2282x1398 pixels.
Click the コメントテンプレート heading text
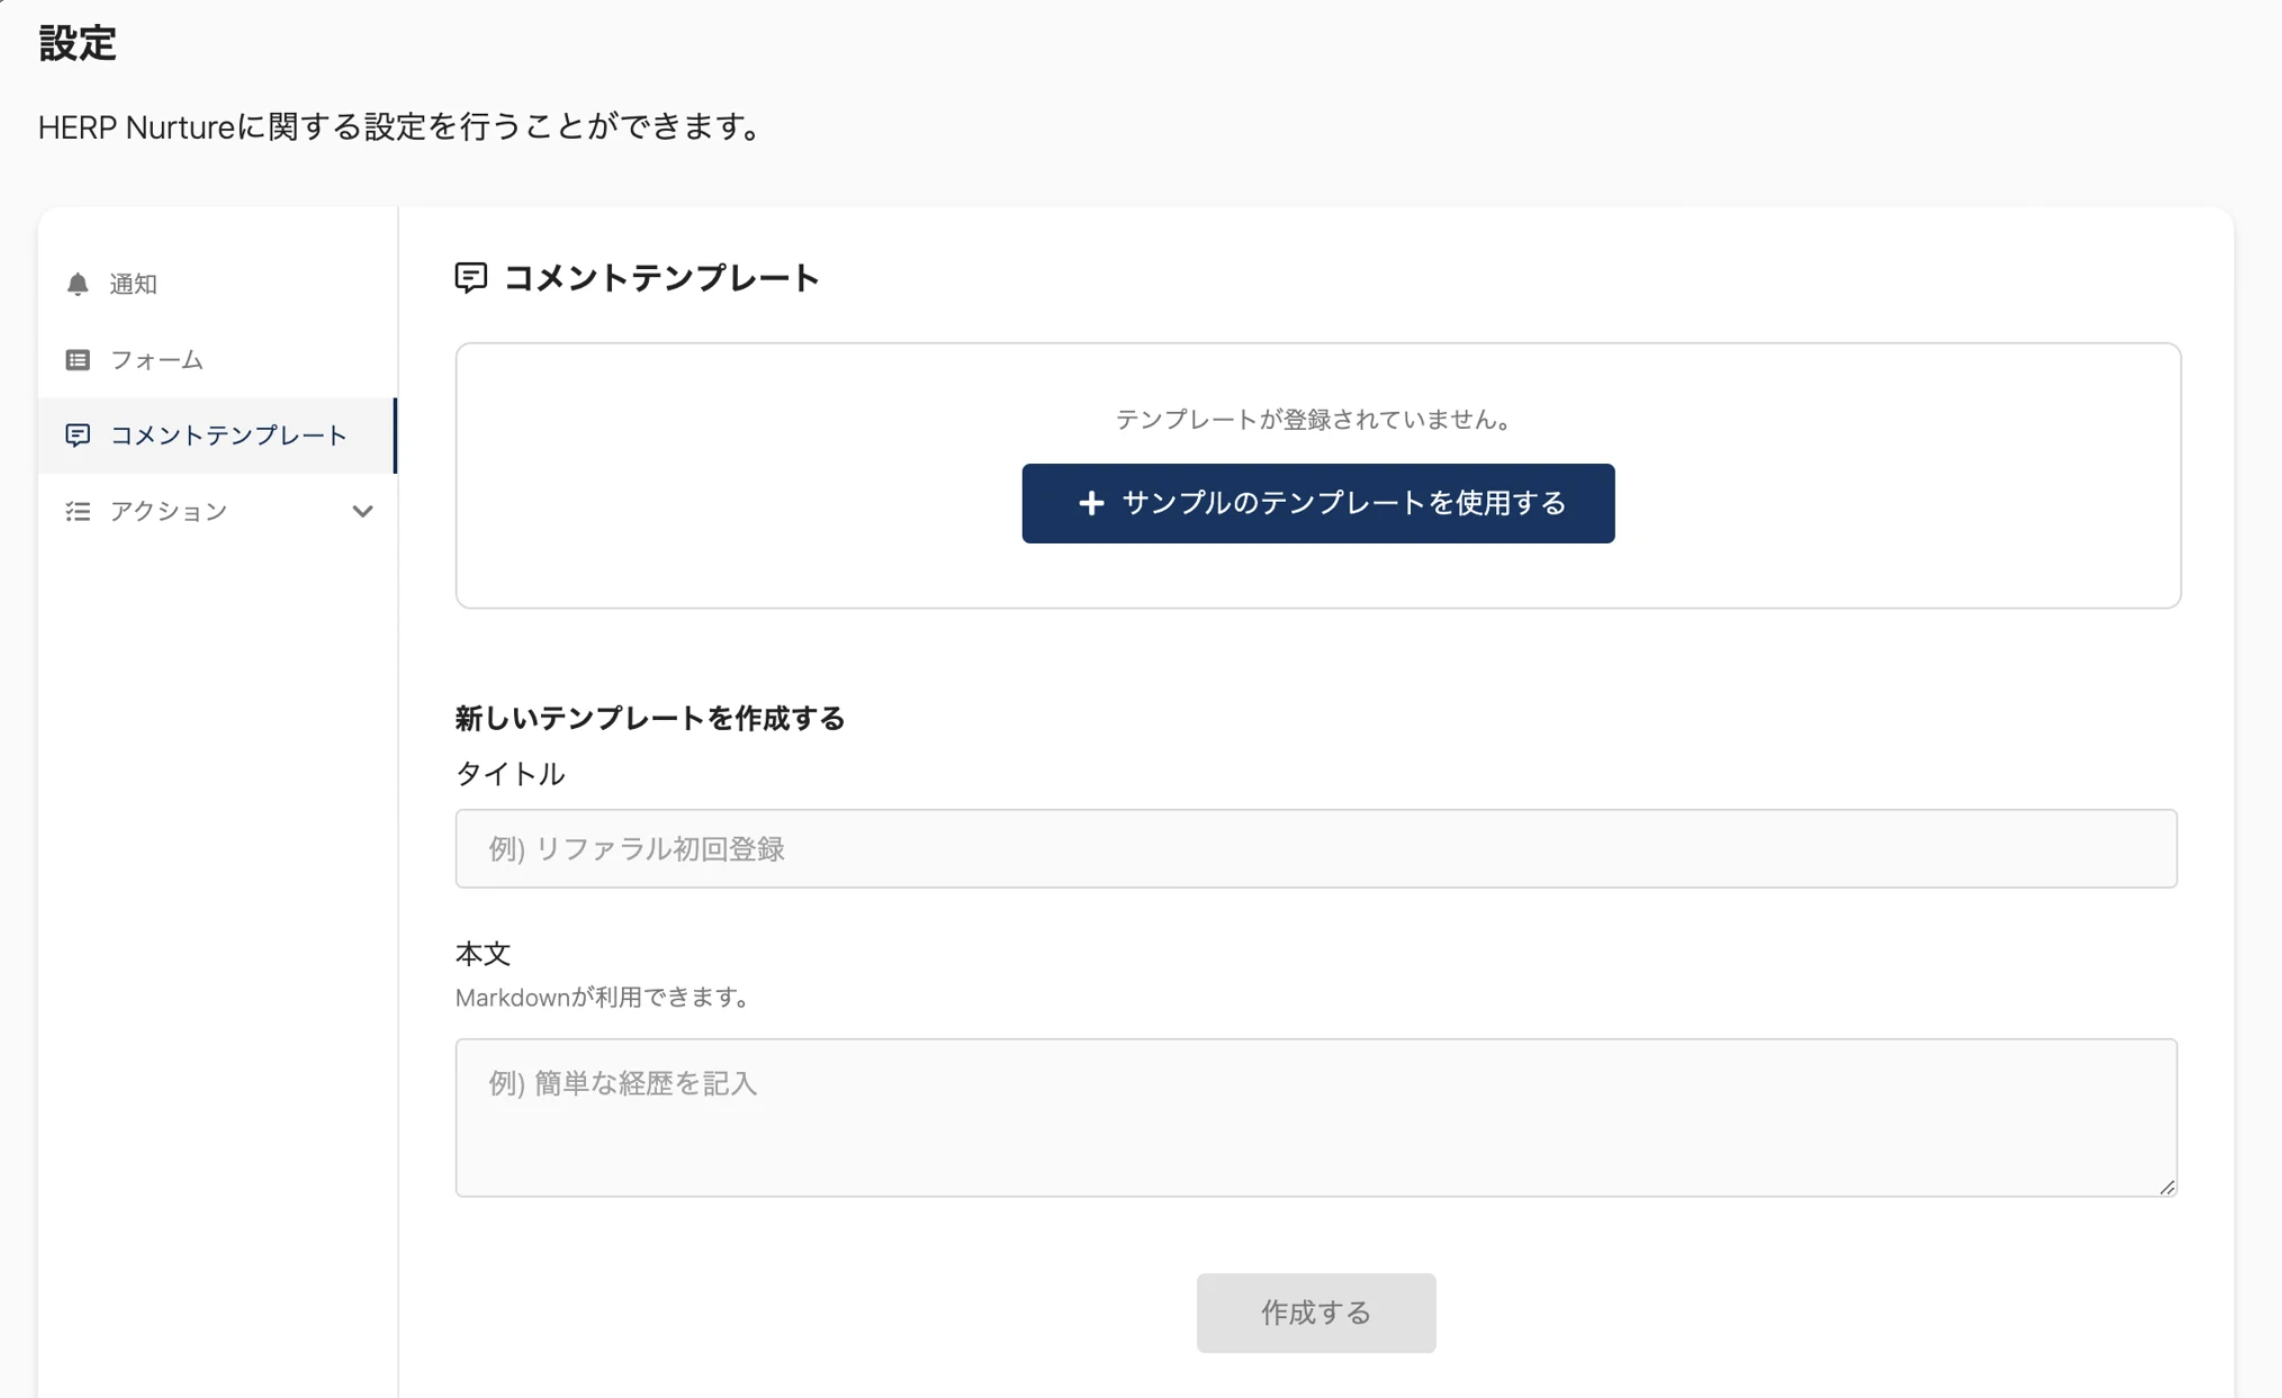(661, 277)
